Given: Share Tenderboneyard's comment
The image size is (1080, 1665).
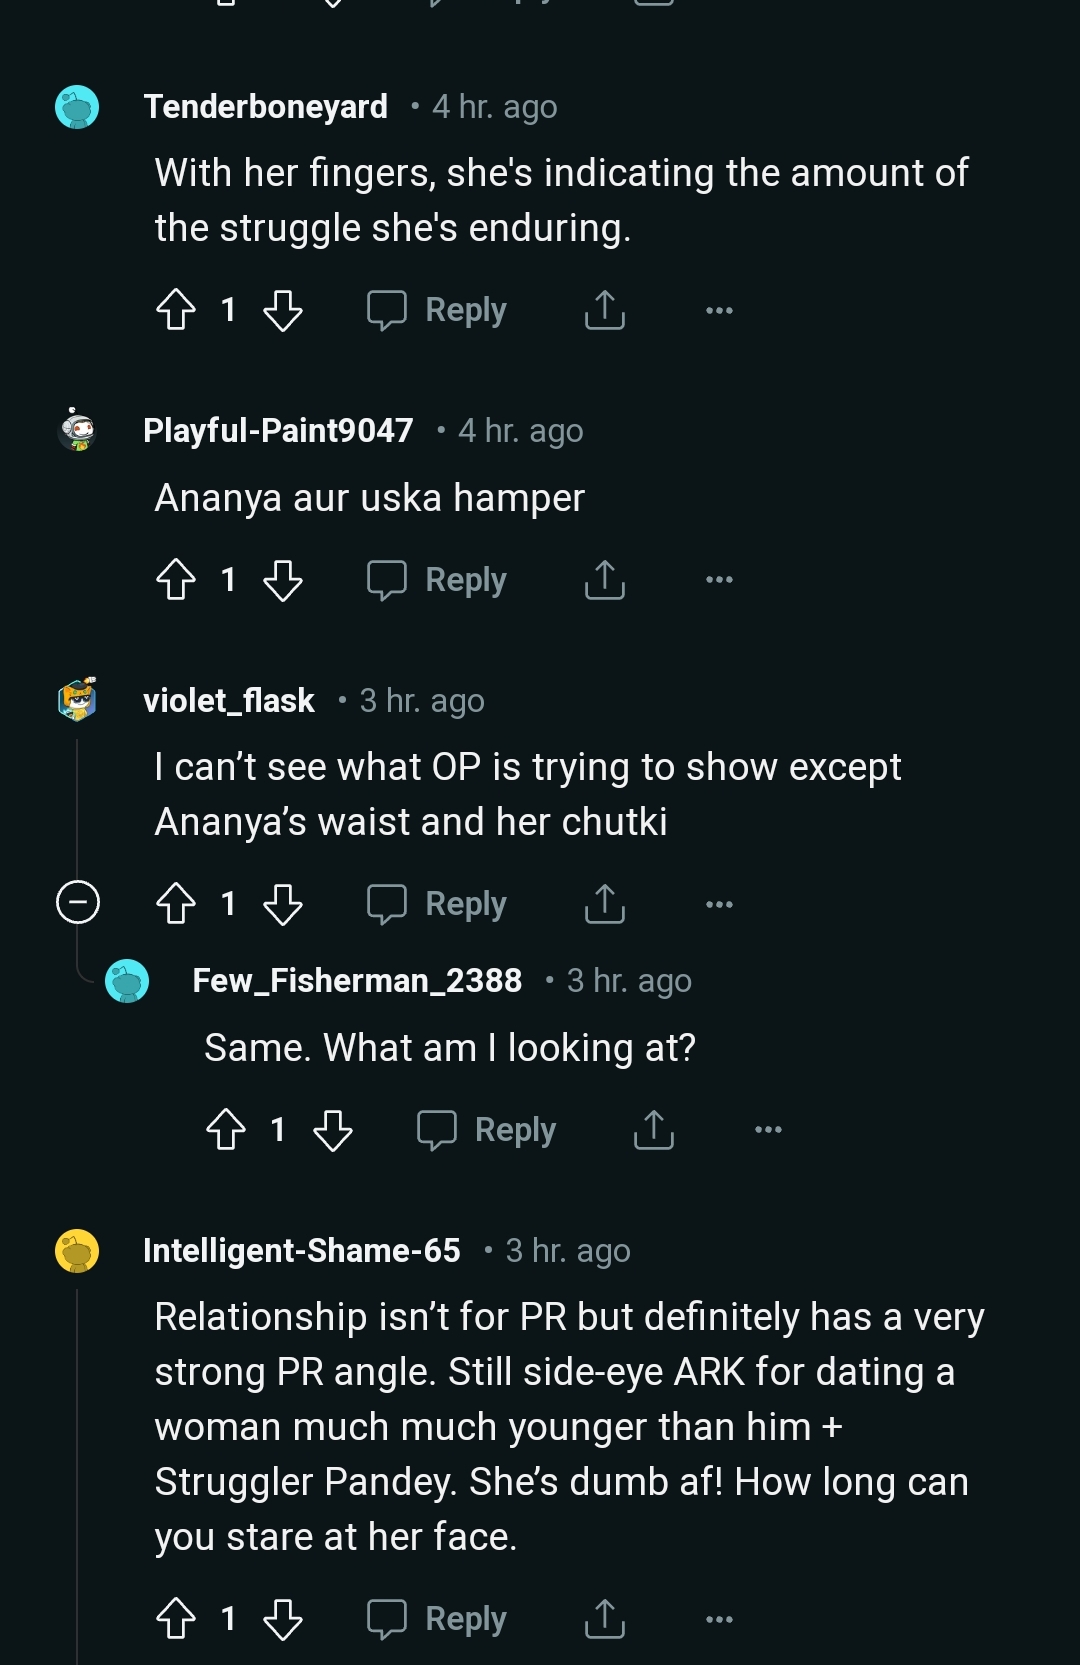Looking at the screenshot, I should click(x=604, y=310).
